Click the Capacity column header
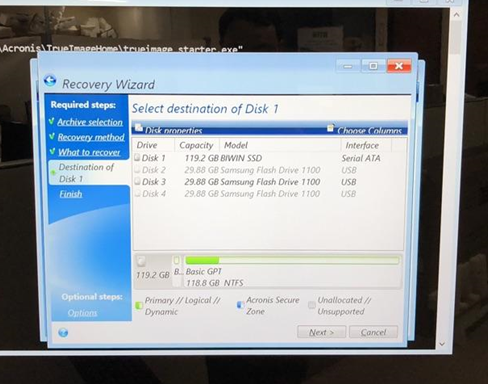Screen dimensions: 488x384 (x=196, y=145)
